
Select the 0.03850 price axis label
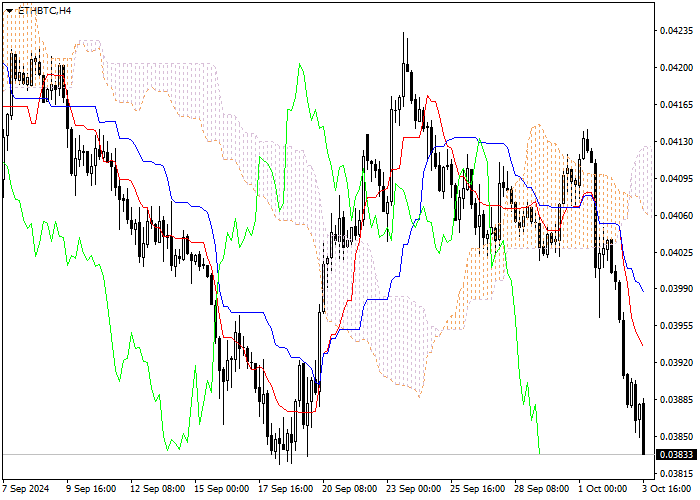click(x=677, y=436)
